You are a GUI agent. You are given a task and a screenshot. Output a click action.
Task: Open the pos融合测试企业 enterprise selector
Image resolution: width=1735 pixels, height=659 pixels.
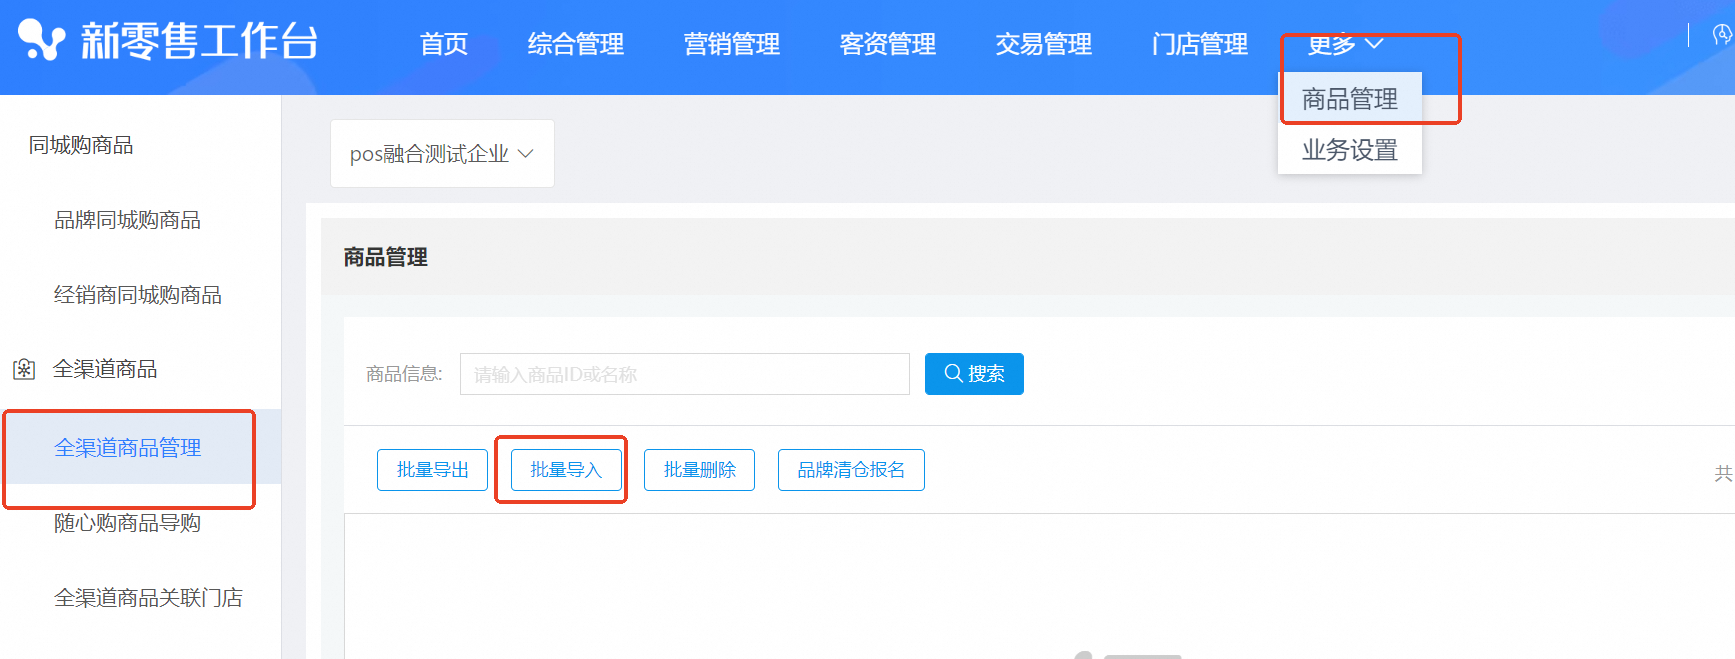441,154
